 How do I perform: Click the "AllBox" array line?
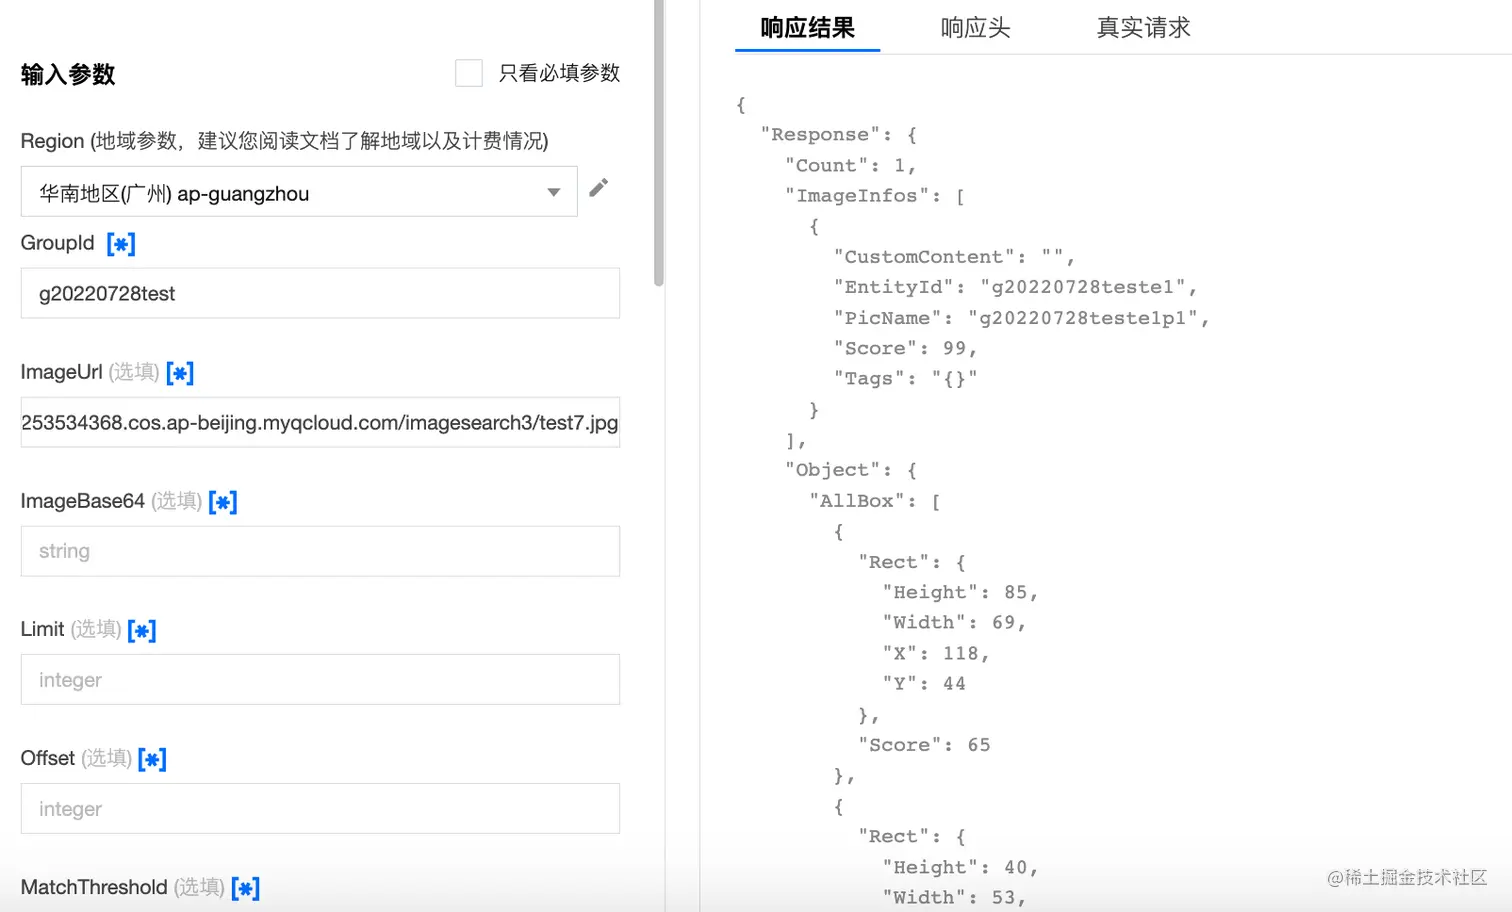point(875,501)
